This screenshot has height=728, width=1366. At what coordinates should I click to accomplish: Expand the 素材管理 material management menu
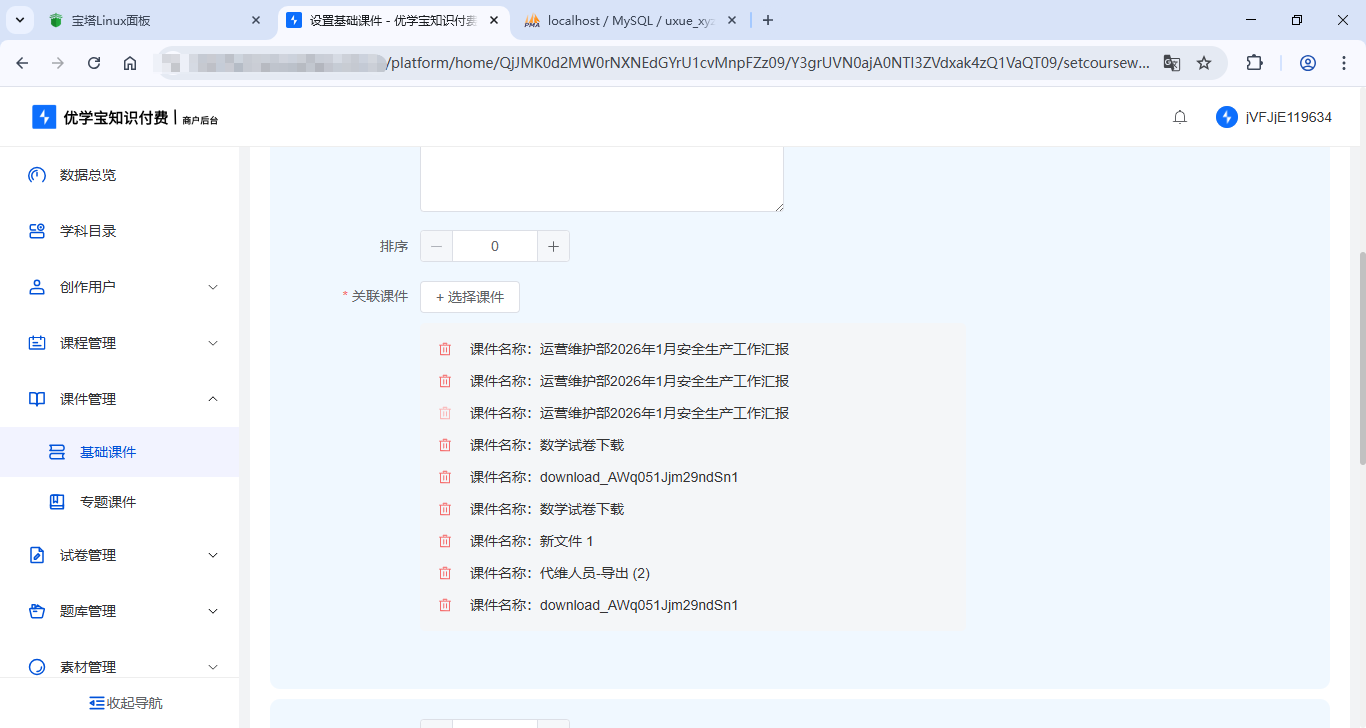pos(212,667)
